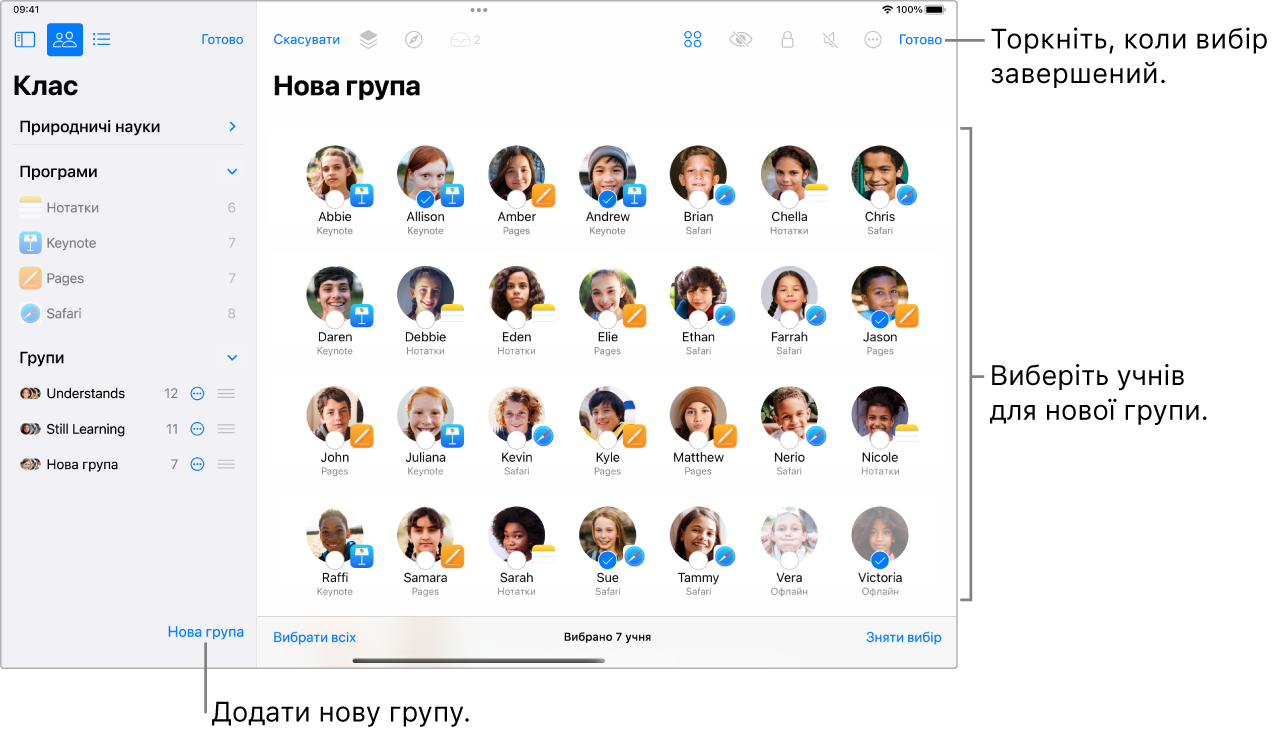
Task: Lock student devices with the lock icon
Action: (787, 39)
